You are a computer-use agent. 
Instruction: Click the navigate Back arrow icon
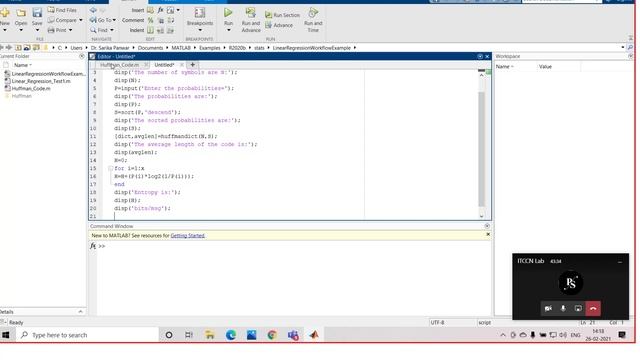coord(93,10)
